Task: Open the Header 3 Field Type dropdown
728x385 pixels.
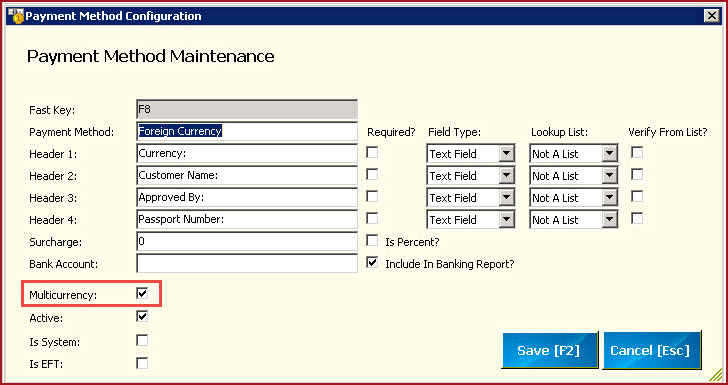Action: tap(507, 198)
